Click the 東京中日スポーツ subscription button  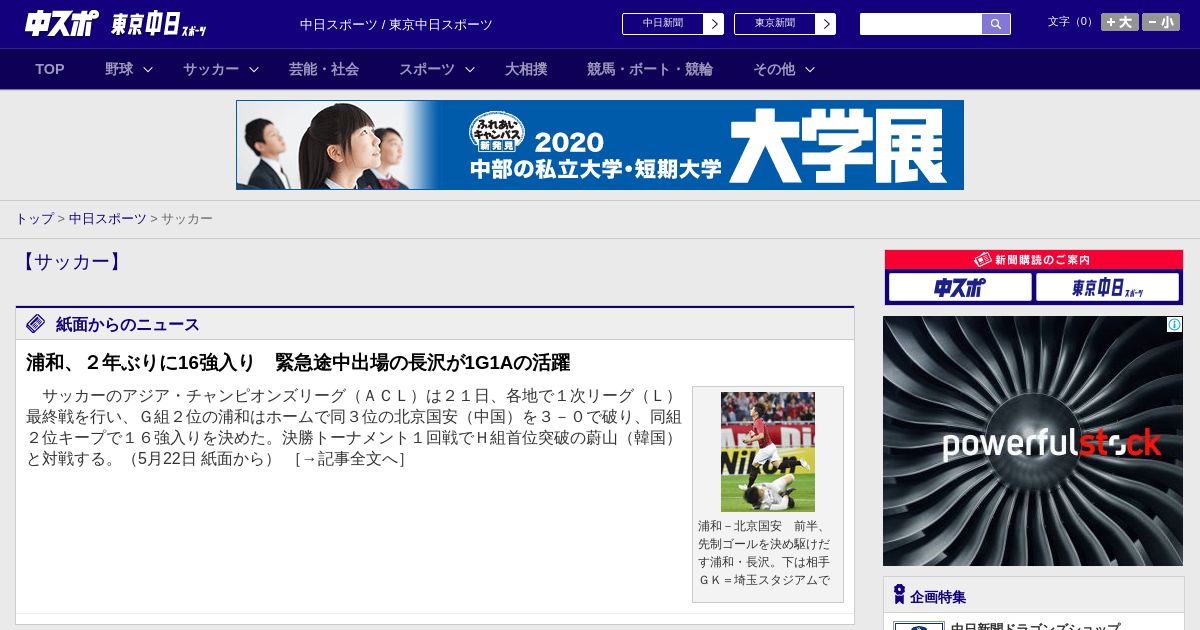pyautogui.click(x=1107, y=287)
